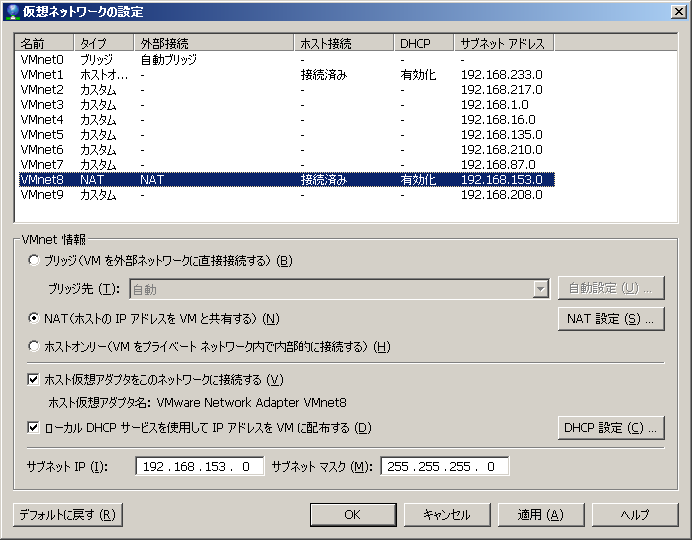The width and height of the screenshot is (692, 540).
Task: Select the VMnet5 row
Action: click(286, 135)
